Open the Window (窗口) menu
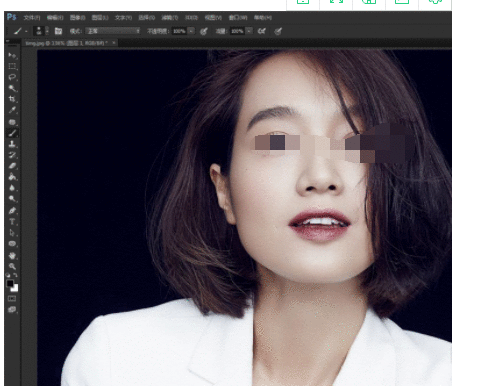 (x=238, y=18)
